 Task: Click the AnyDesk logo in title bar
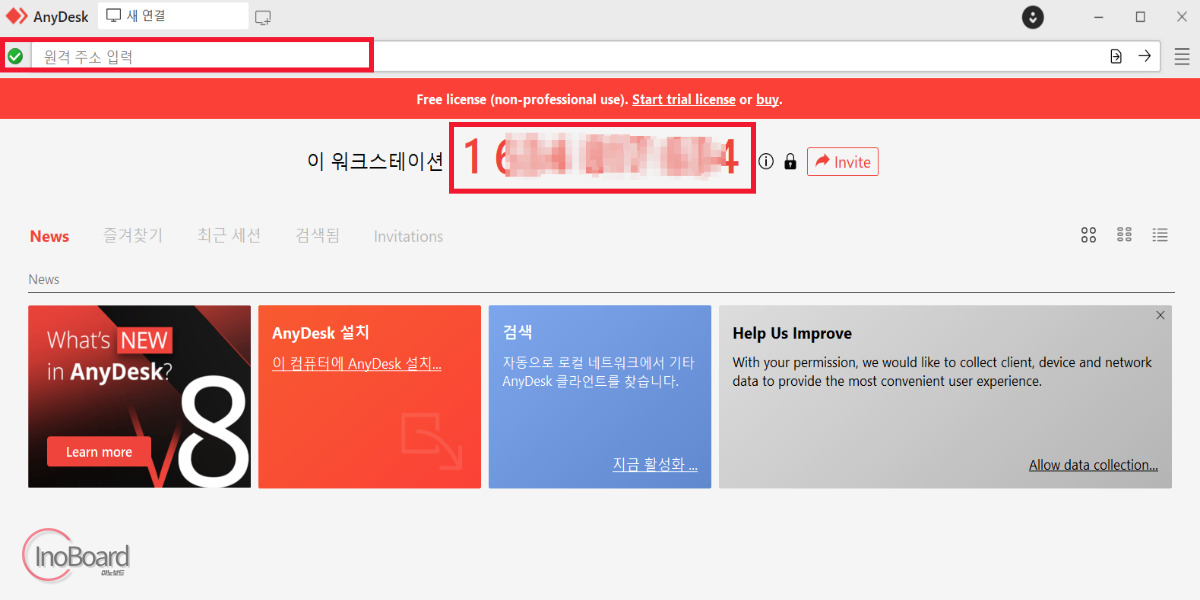click(x=17, y=16)
